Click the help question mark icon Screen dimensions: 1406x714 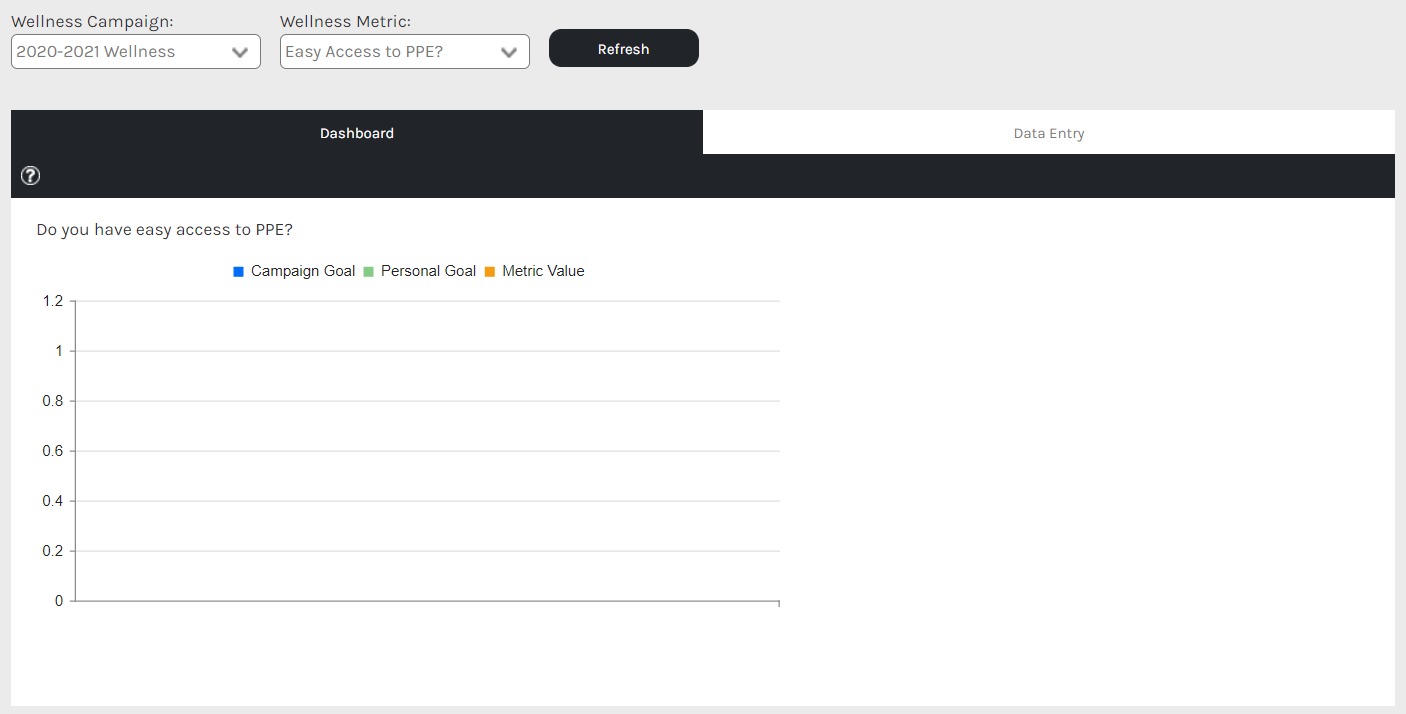31,176
